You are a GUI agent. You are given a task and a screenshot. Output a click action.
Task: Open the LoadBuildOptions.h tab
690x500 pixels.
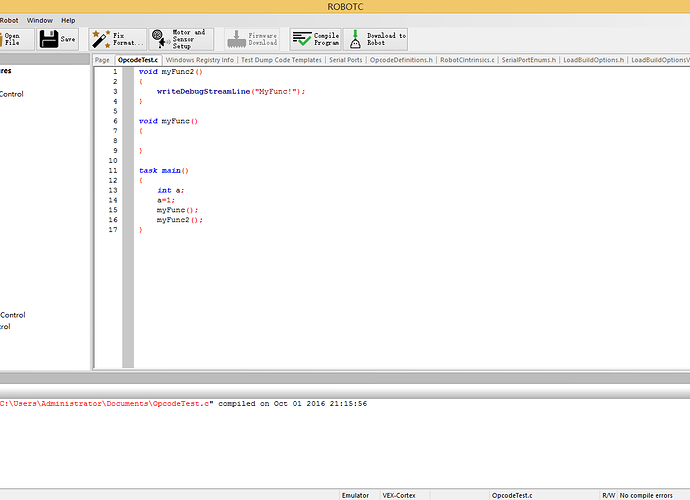pyautogui.click(x=593, y=60)
